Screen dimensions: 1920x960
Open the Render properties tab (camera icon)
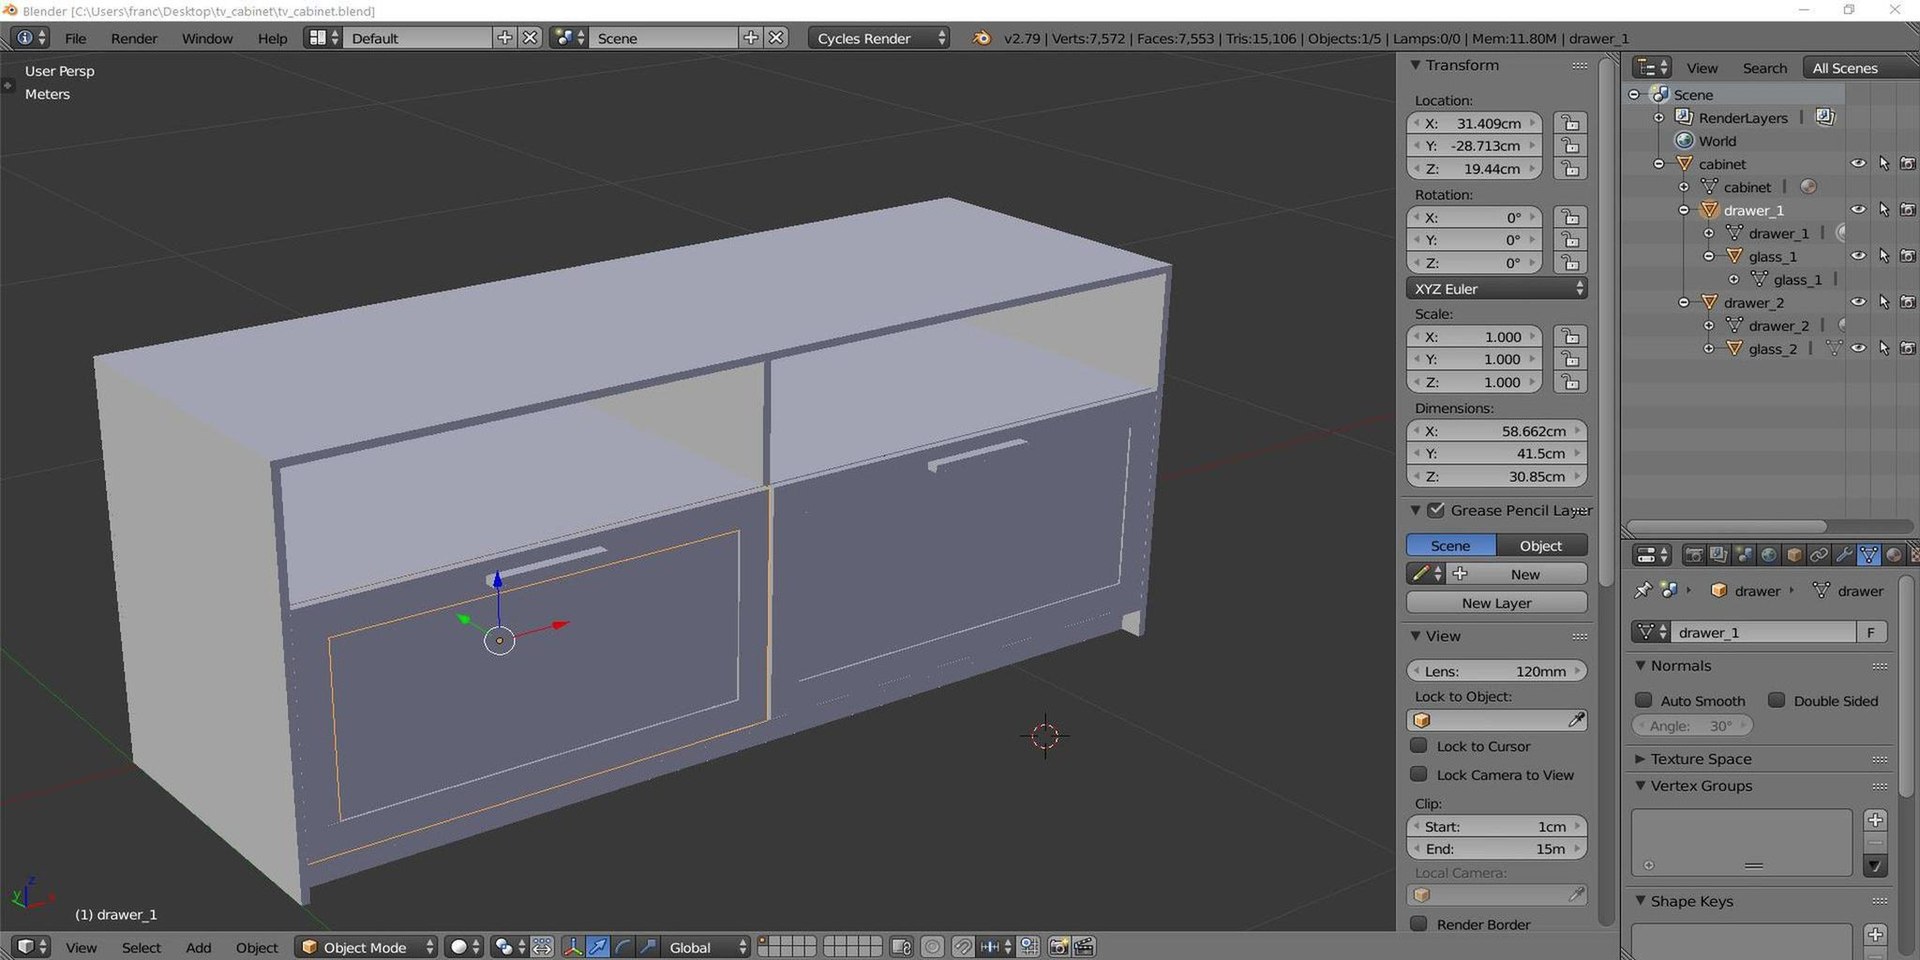tap(1694, 555)
